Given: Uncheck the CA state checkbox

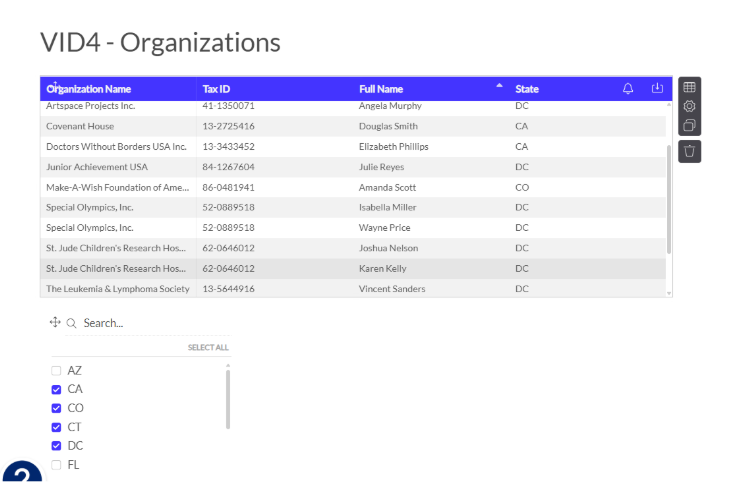Looking at the screenshot, I should [56, 389].
